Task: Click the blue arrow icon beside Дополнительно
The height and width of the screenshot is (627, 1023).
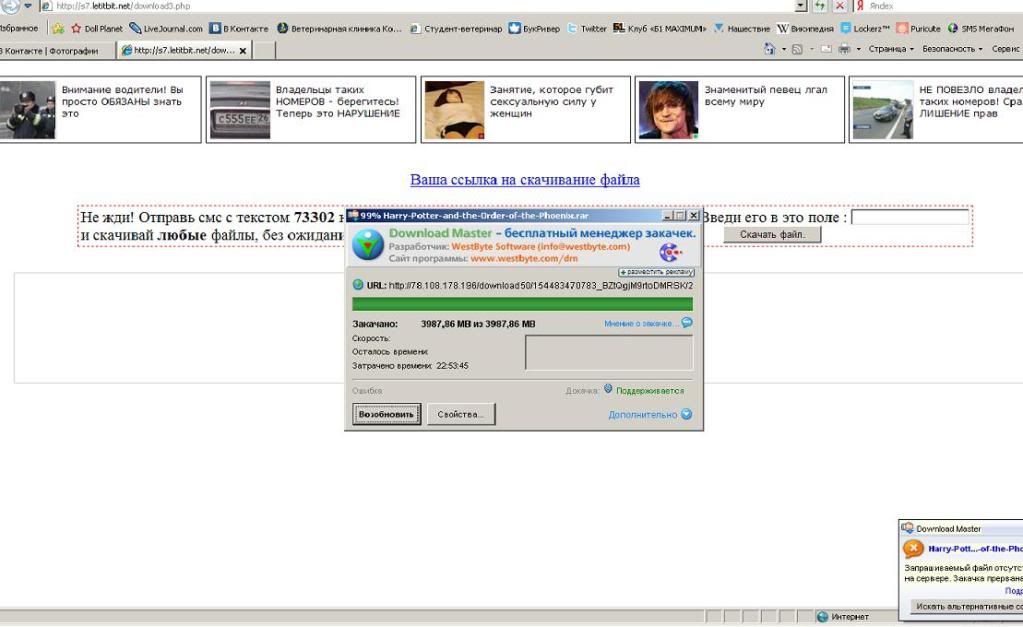Action: (x=686, y=414)
